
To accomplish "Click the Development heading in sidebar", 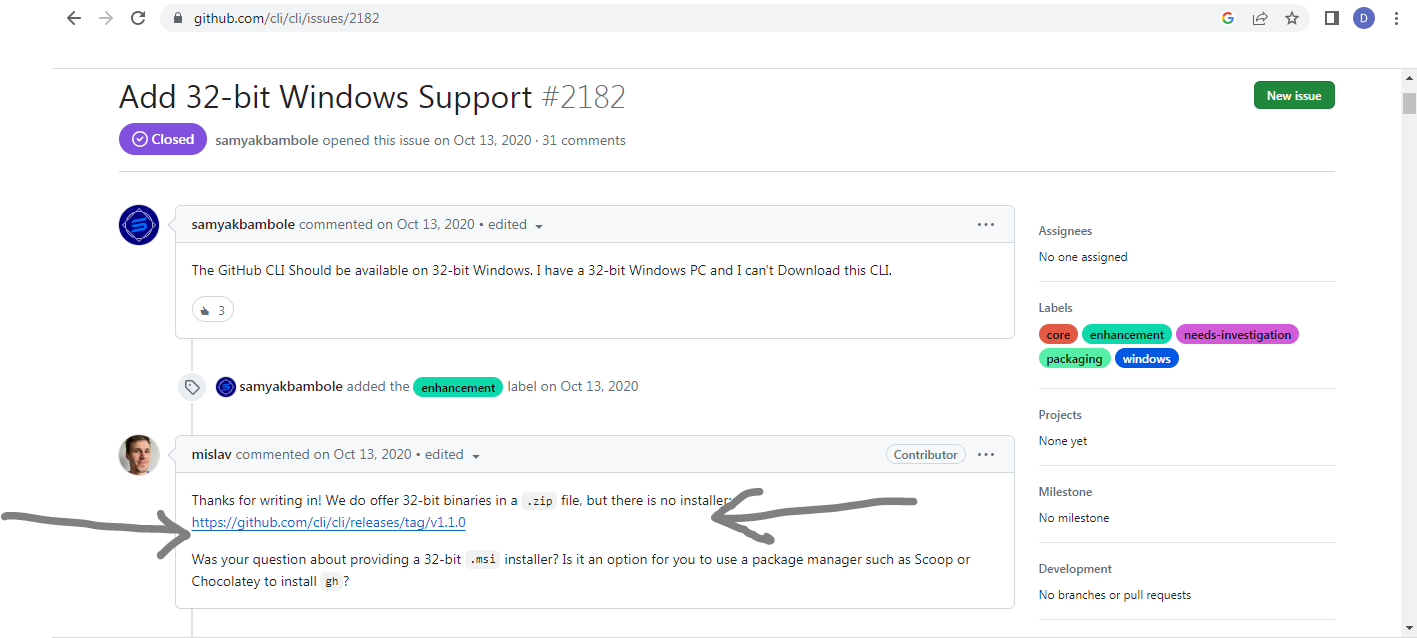I will tap(1076, 569).
